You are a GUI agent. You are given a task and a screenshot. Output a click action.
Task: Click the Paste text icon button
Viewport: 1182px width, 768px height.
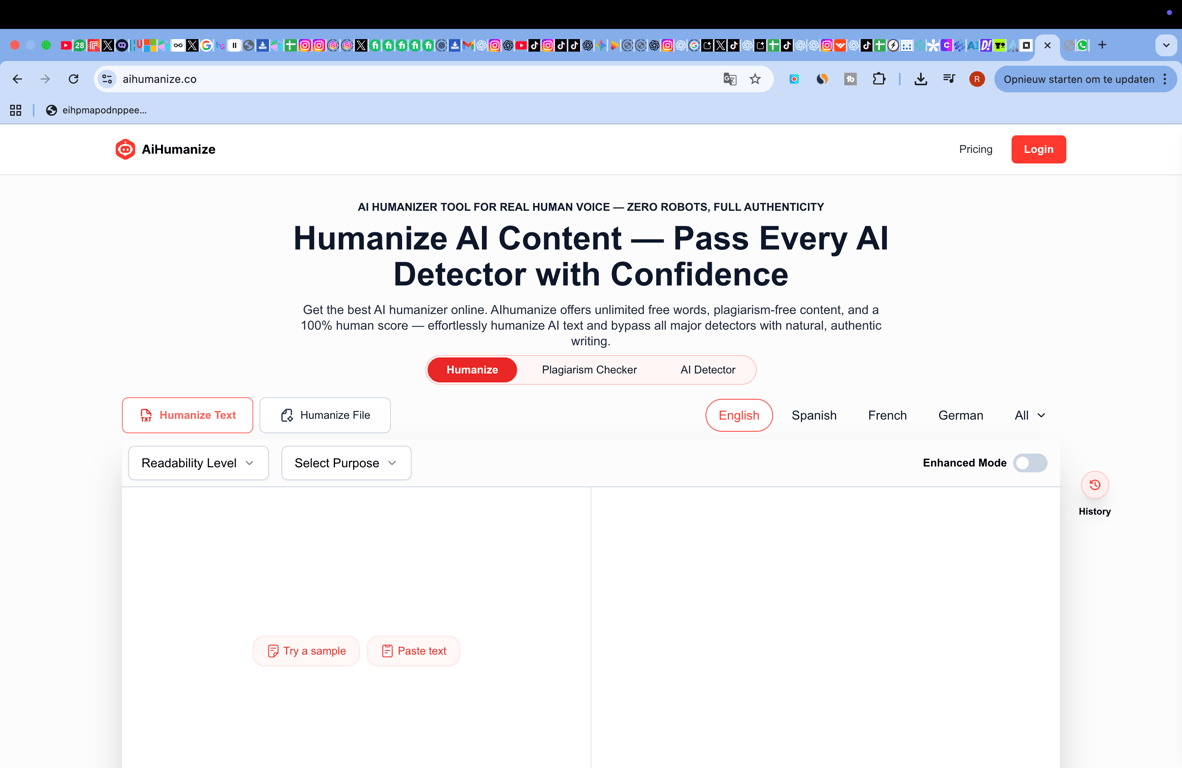[x=387, y=651]
